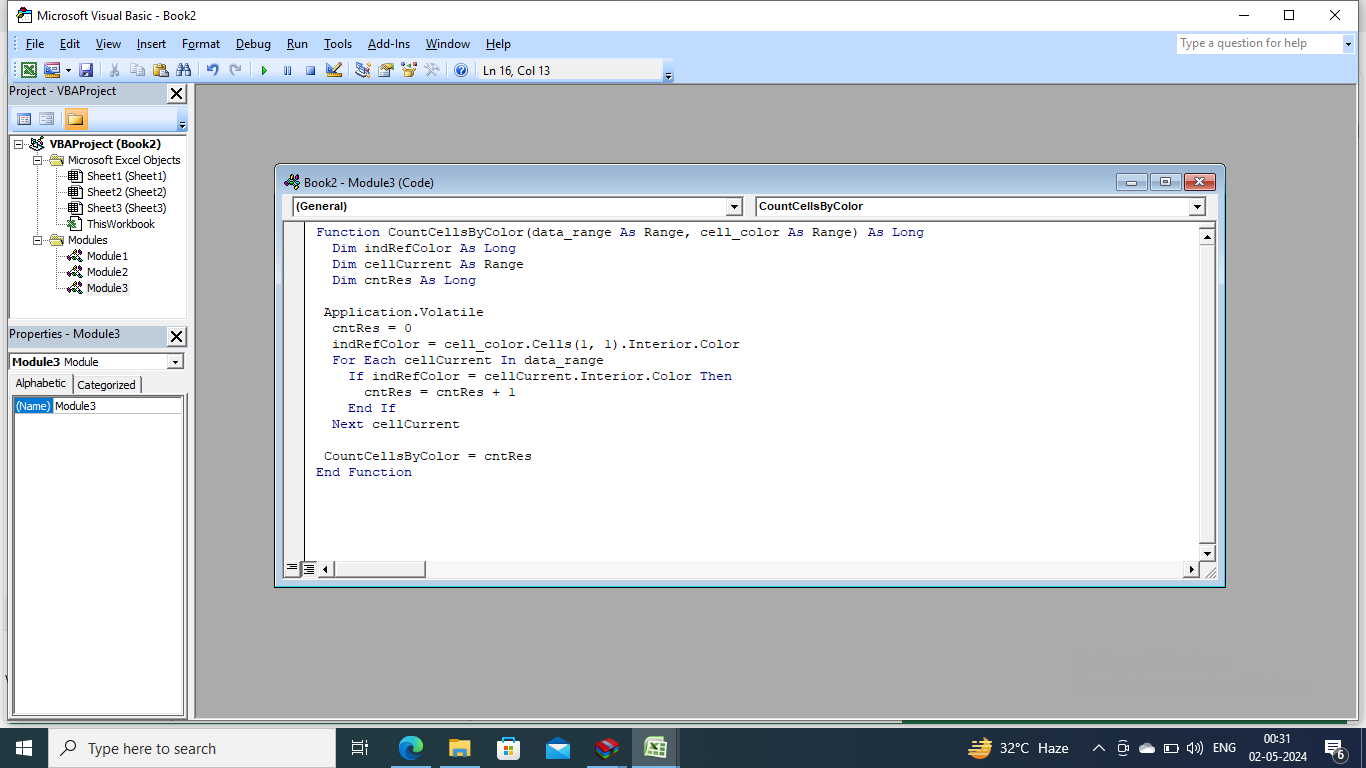
Task: Open the Edit menu
Action: [70, 44]
